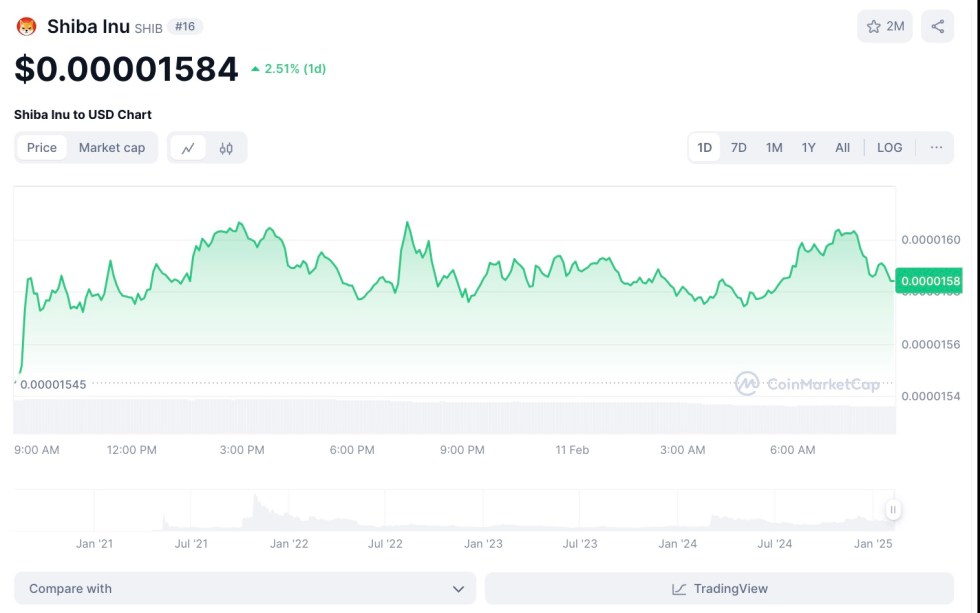Image resolution: width=980 pixels, height=613 pixels.
Task: Switch to candlestick chart icon
Action: [x=226, y=148]
